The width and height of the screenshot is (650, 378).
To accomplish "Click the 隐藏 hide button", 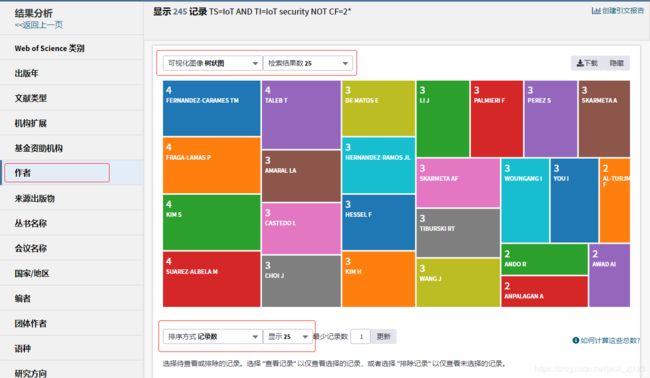I will click(616, 63).
